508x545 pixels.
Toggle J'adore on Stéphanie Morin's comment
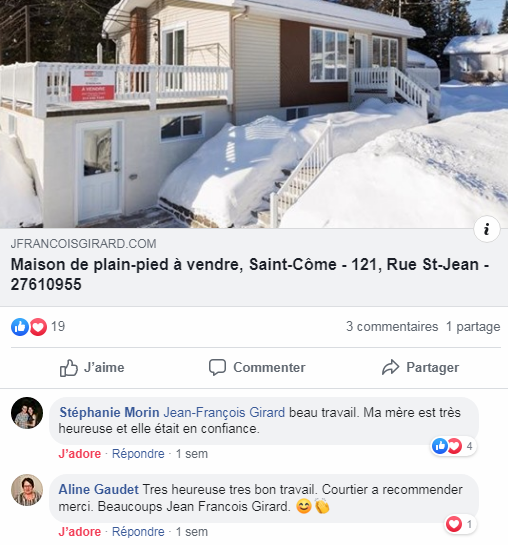[x=80, y=454]
